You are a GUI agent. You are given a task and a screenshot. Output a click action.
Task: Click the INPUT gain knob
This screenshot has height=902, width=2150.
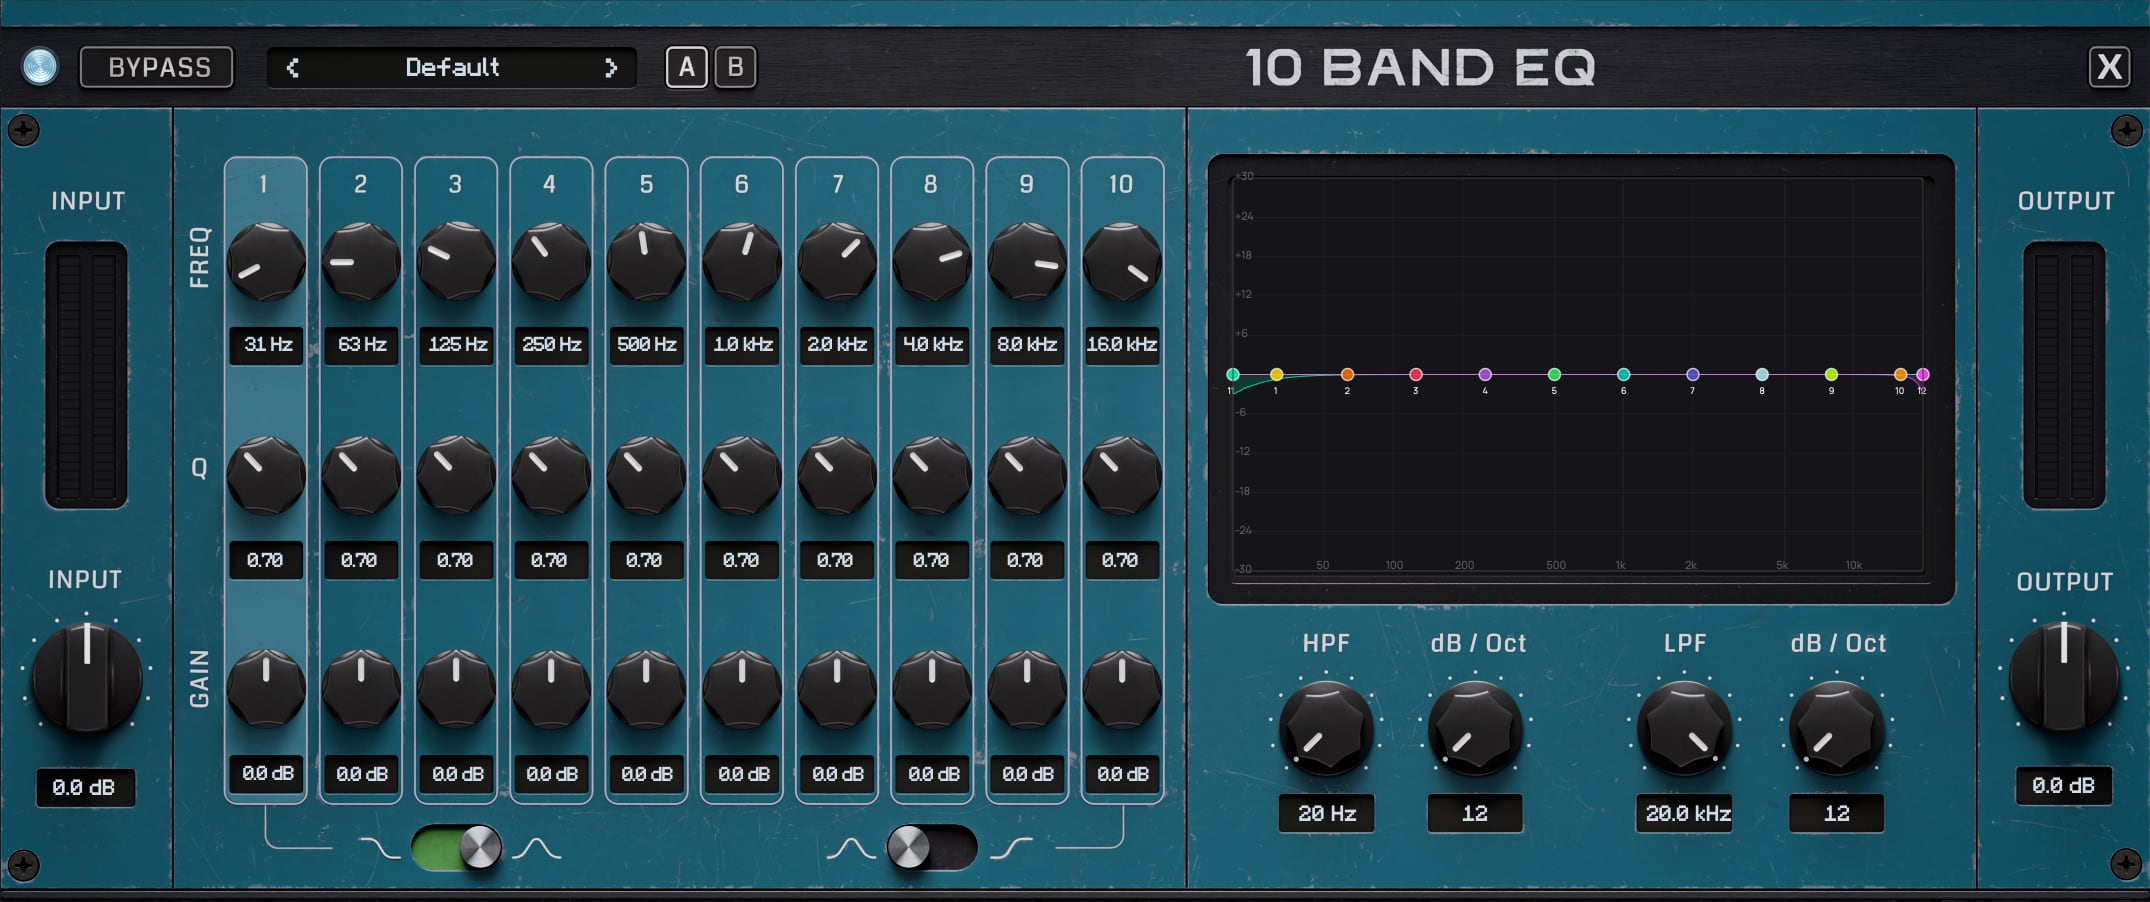pos(87,679)
